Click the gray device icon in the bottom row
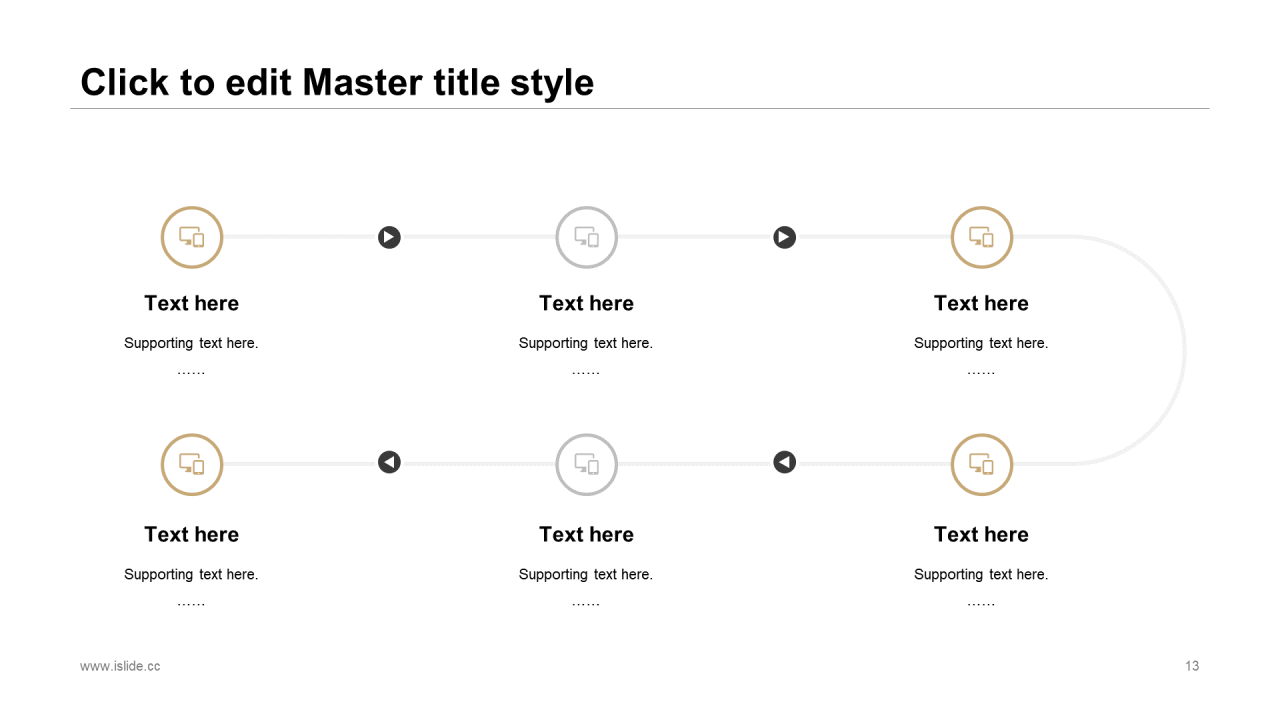The image size is (1280, 720). point(587,464)
